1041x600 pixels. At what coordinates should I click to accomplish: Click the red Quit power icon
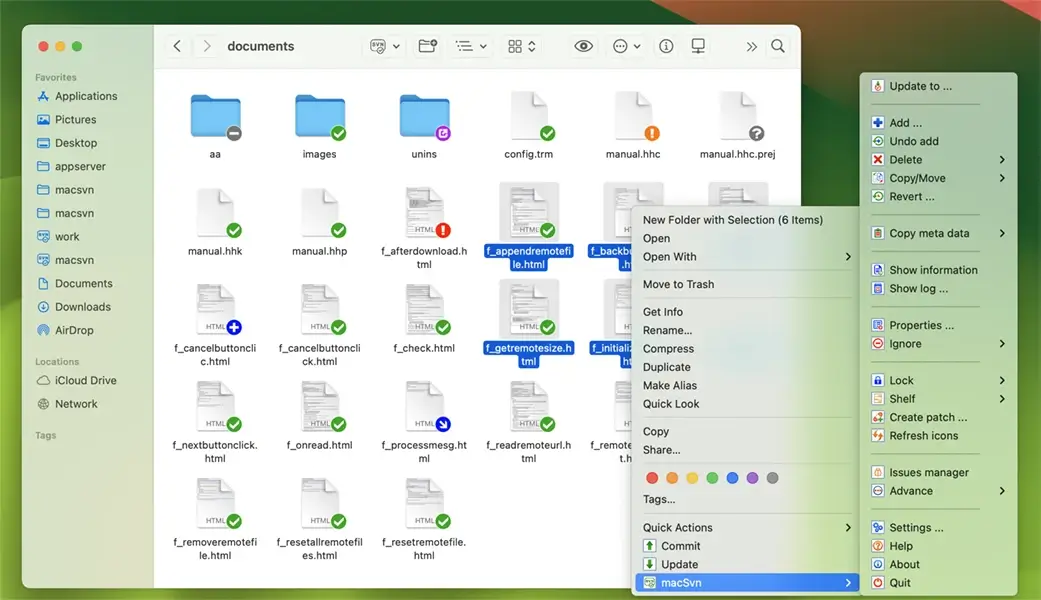tap(878, 583)
